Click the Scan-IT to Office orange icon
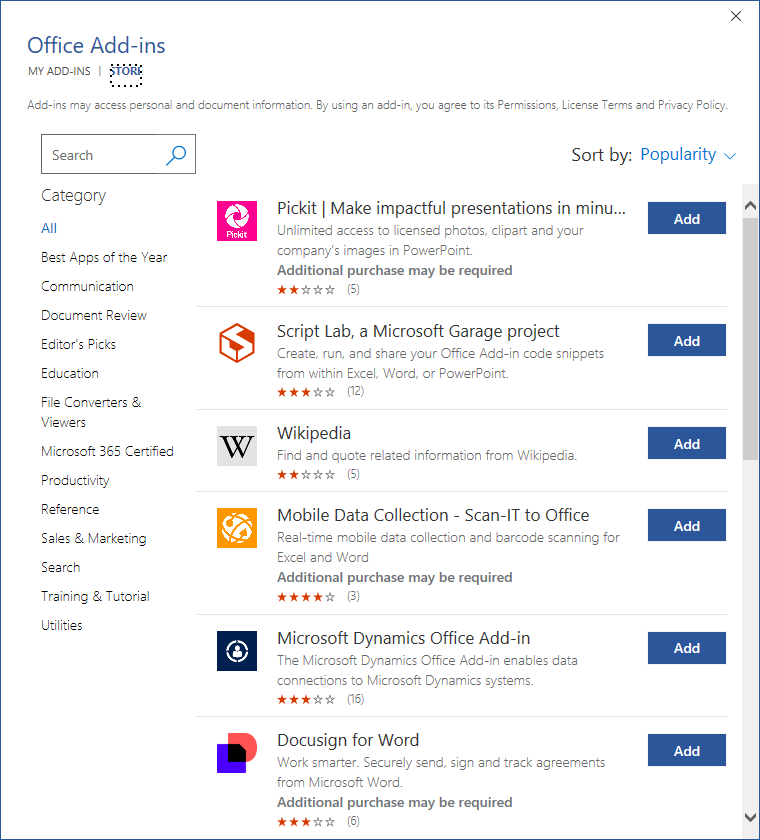This screenshot has height=840, width=760. 237,528
